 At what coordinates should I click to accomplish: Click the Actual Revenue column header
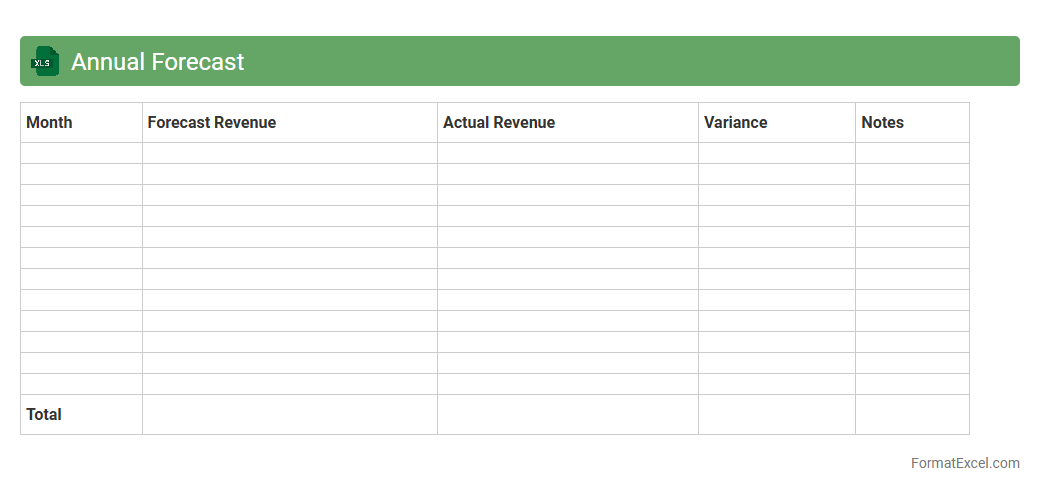click(498, 122)
